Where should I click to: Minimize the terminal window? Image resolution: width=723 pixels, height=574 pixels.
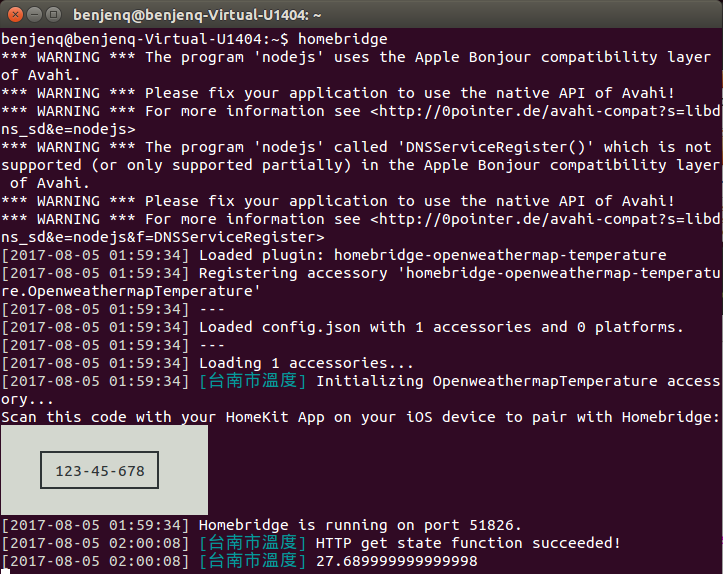(35, 15)
